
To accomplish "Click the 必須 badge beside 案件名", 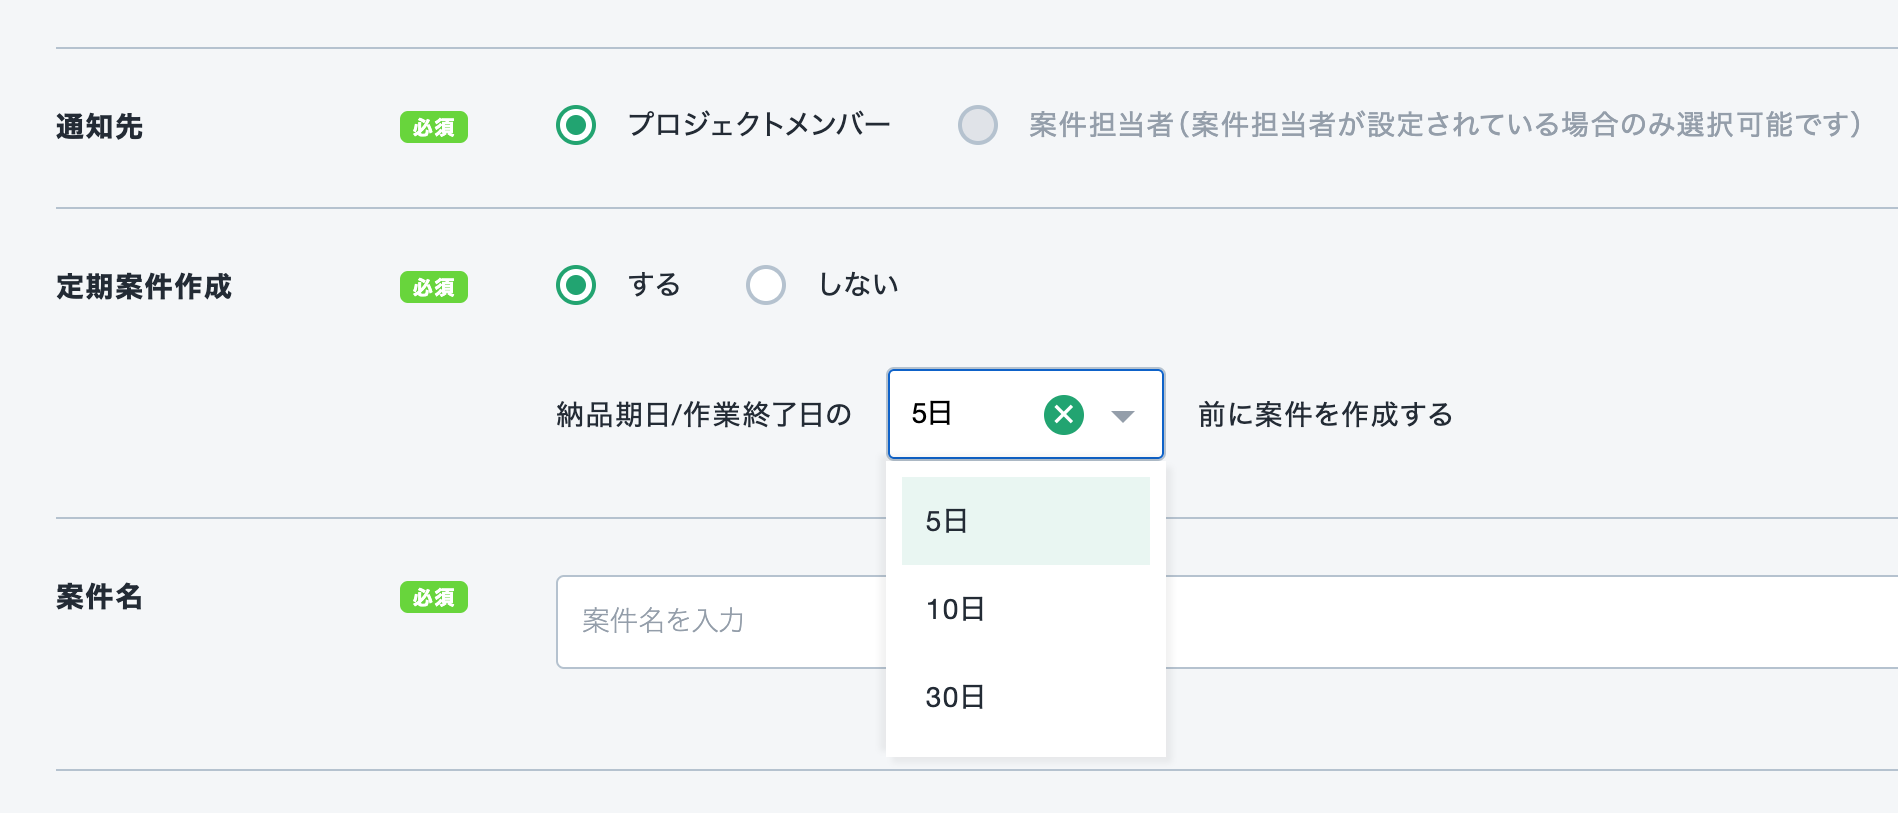I will point(434,597).
